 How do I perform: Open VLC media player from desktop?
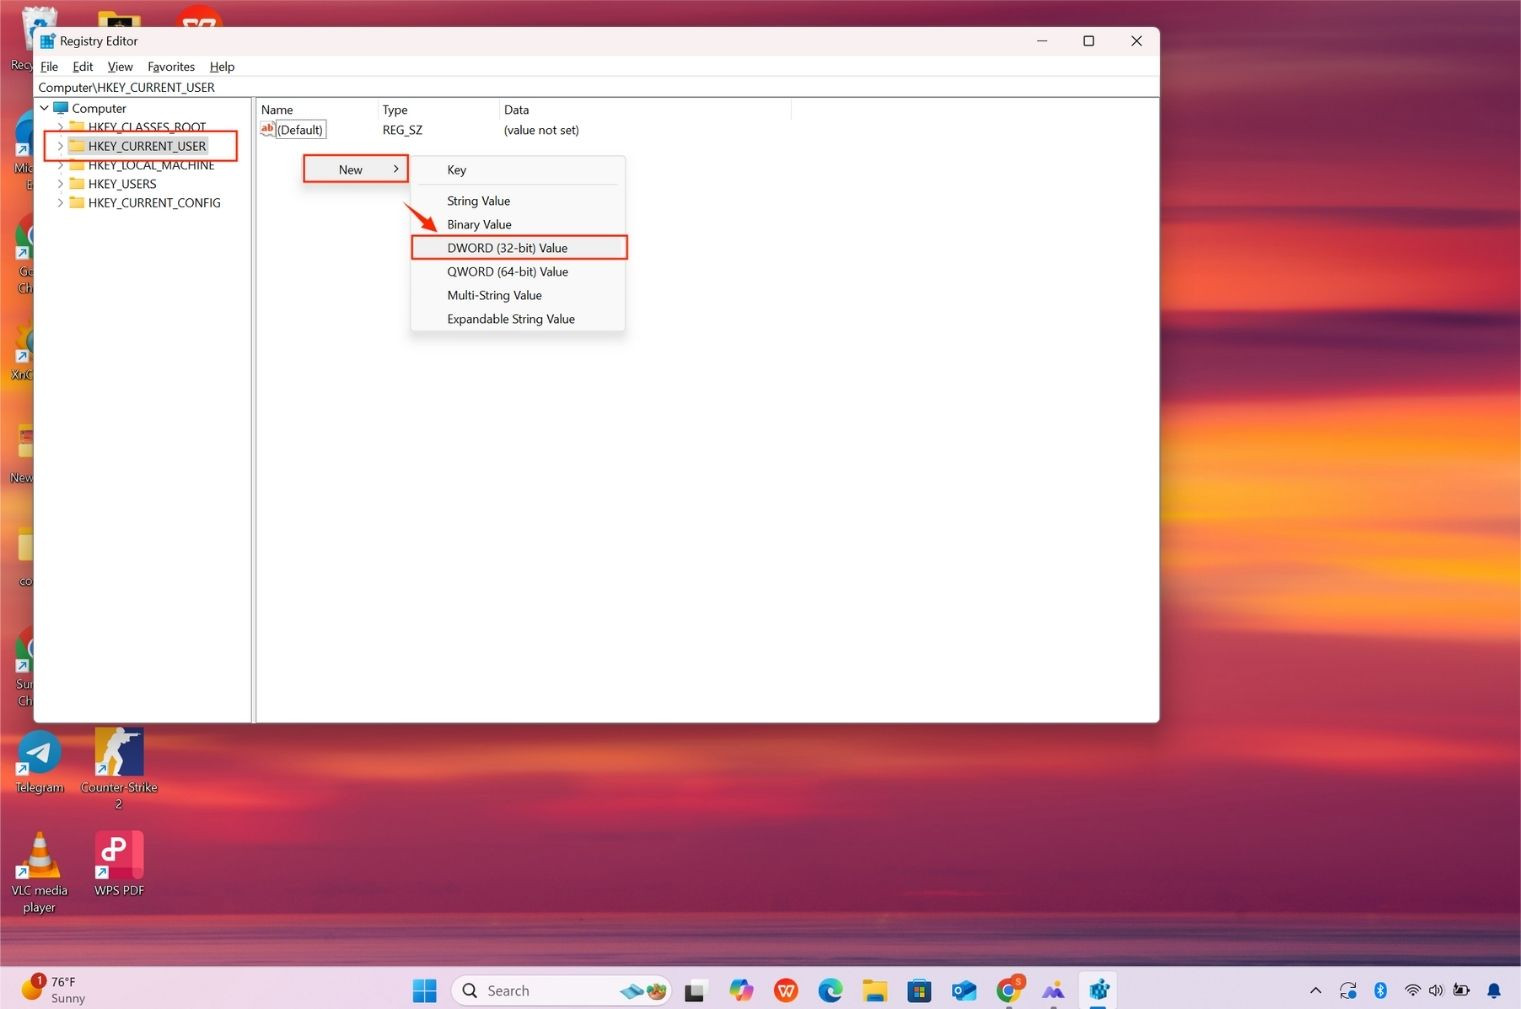39,855
